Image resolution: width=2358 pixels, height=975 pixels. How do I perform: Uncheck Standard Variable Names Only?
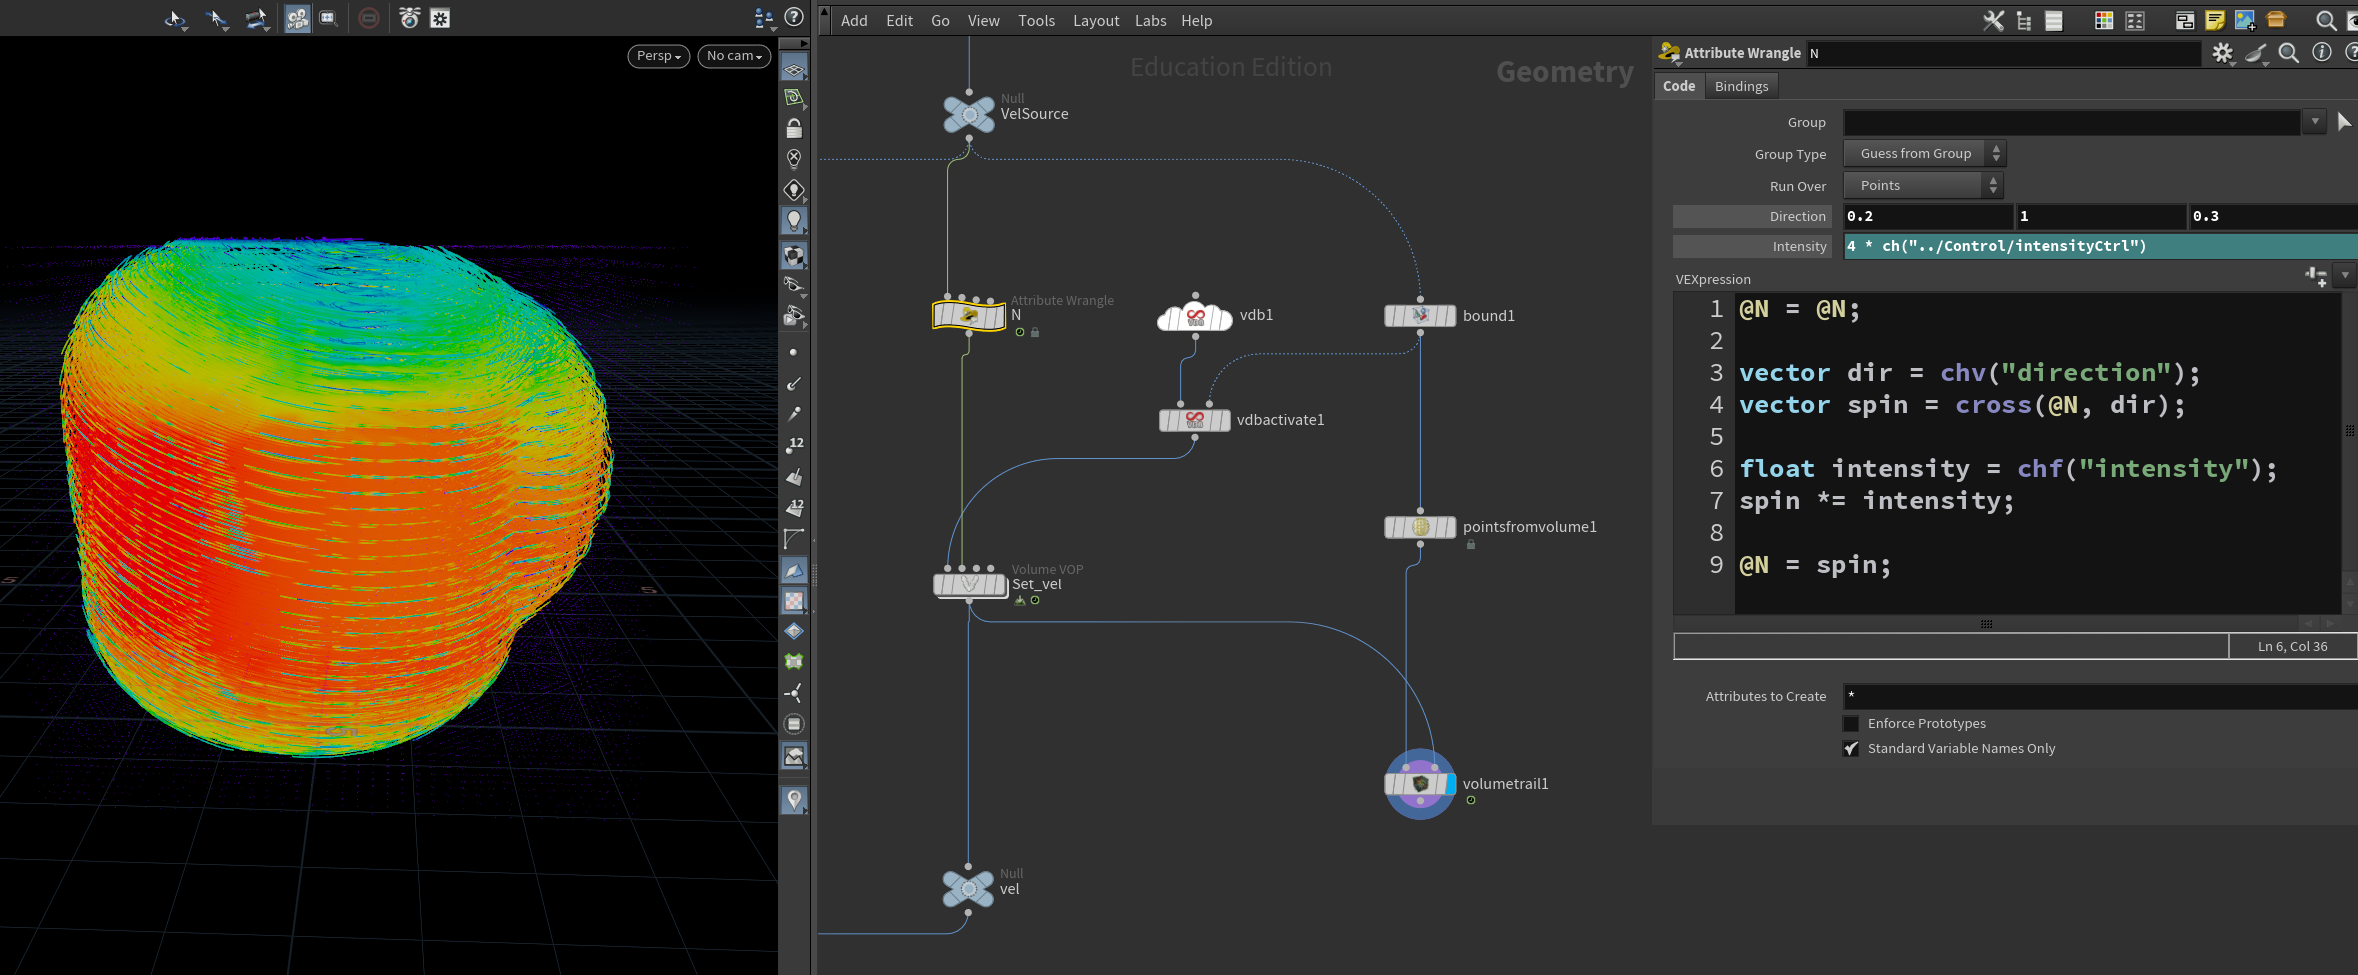click(1851, 748)
